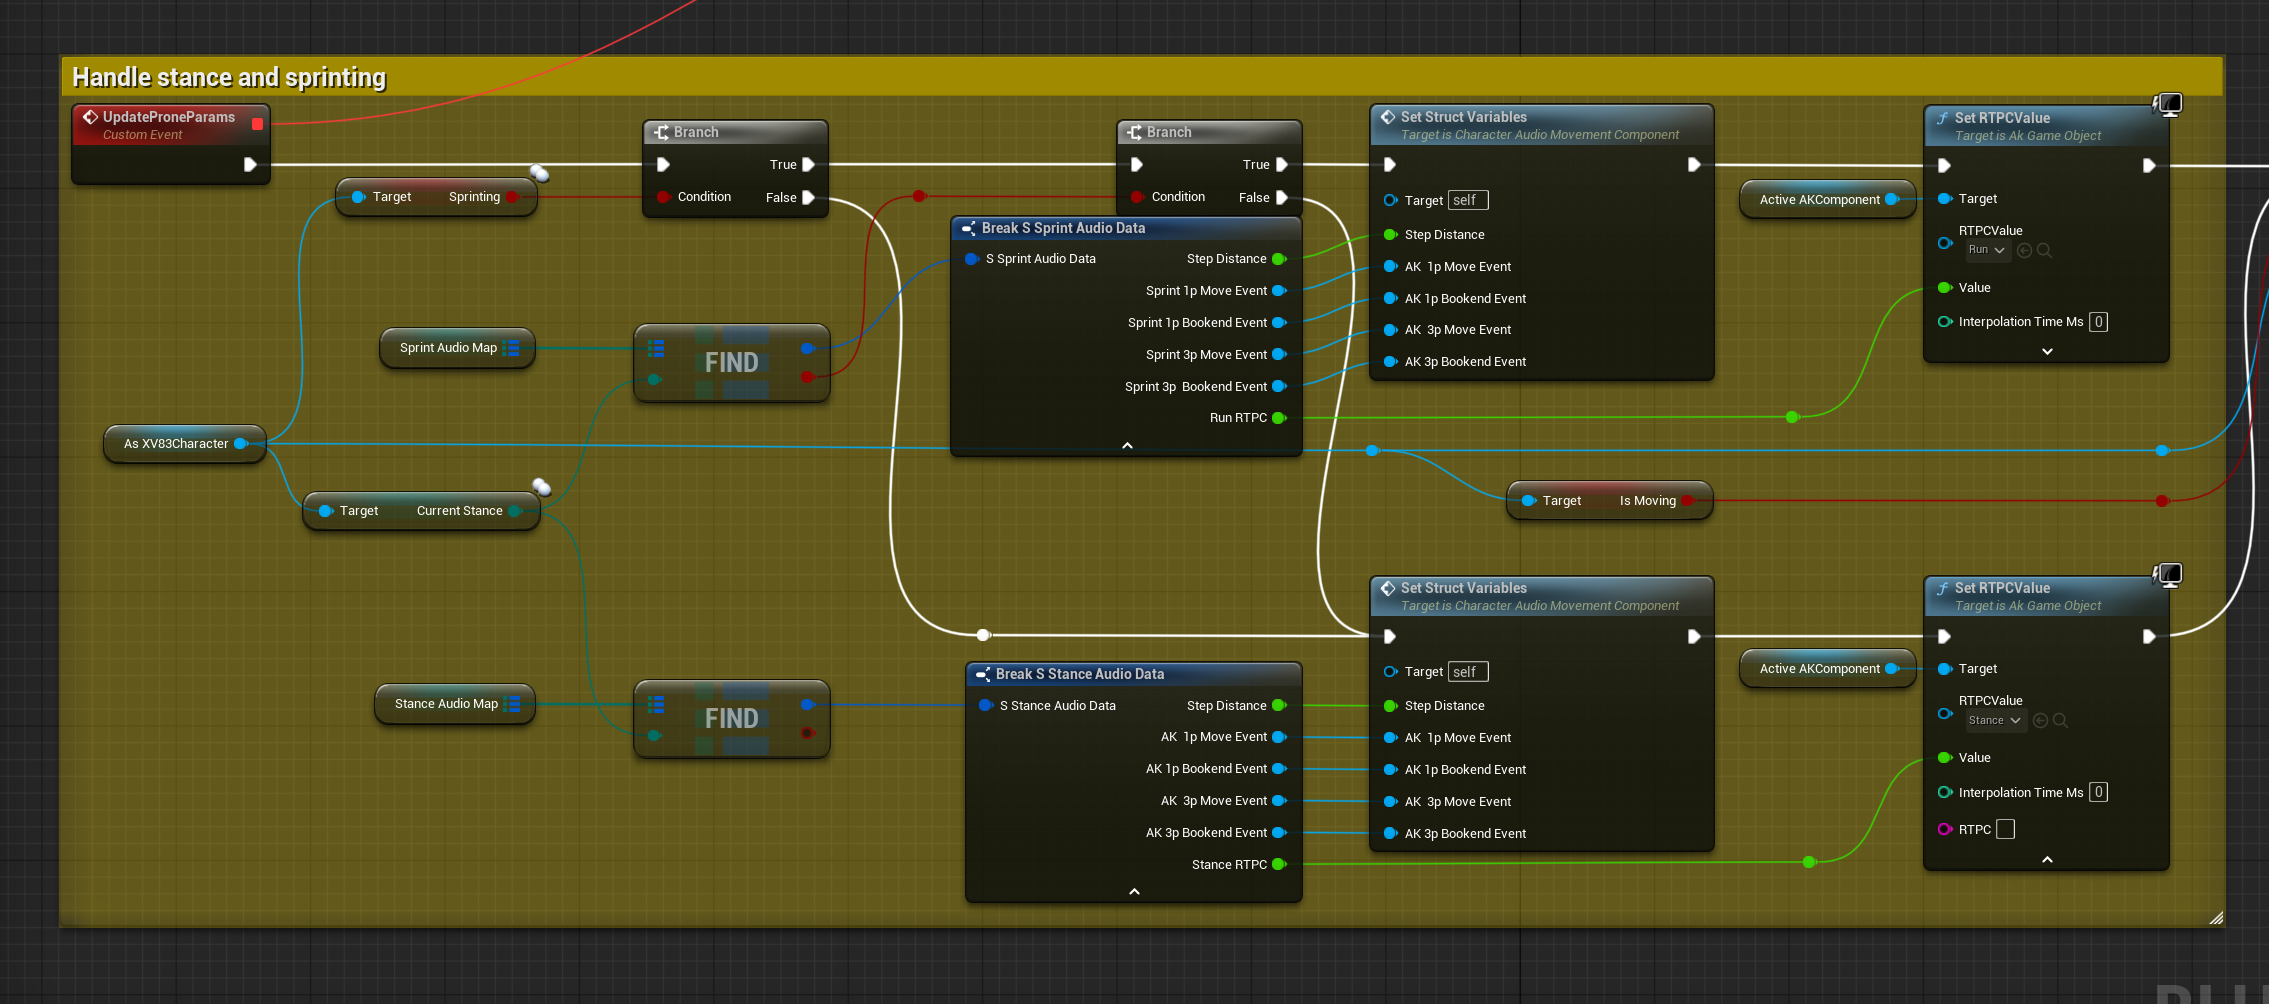This screenshot has height=1004, width=2269.
Task: Collapse Break S Sprint Audio Data pins
Action: [1127, 446]
